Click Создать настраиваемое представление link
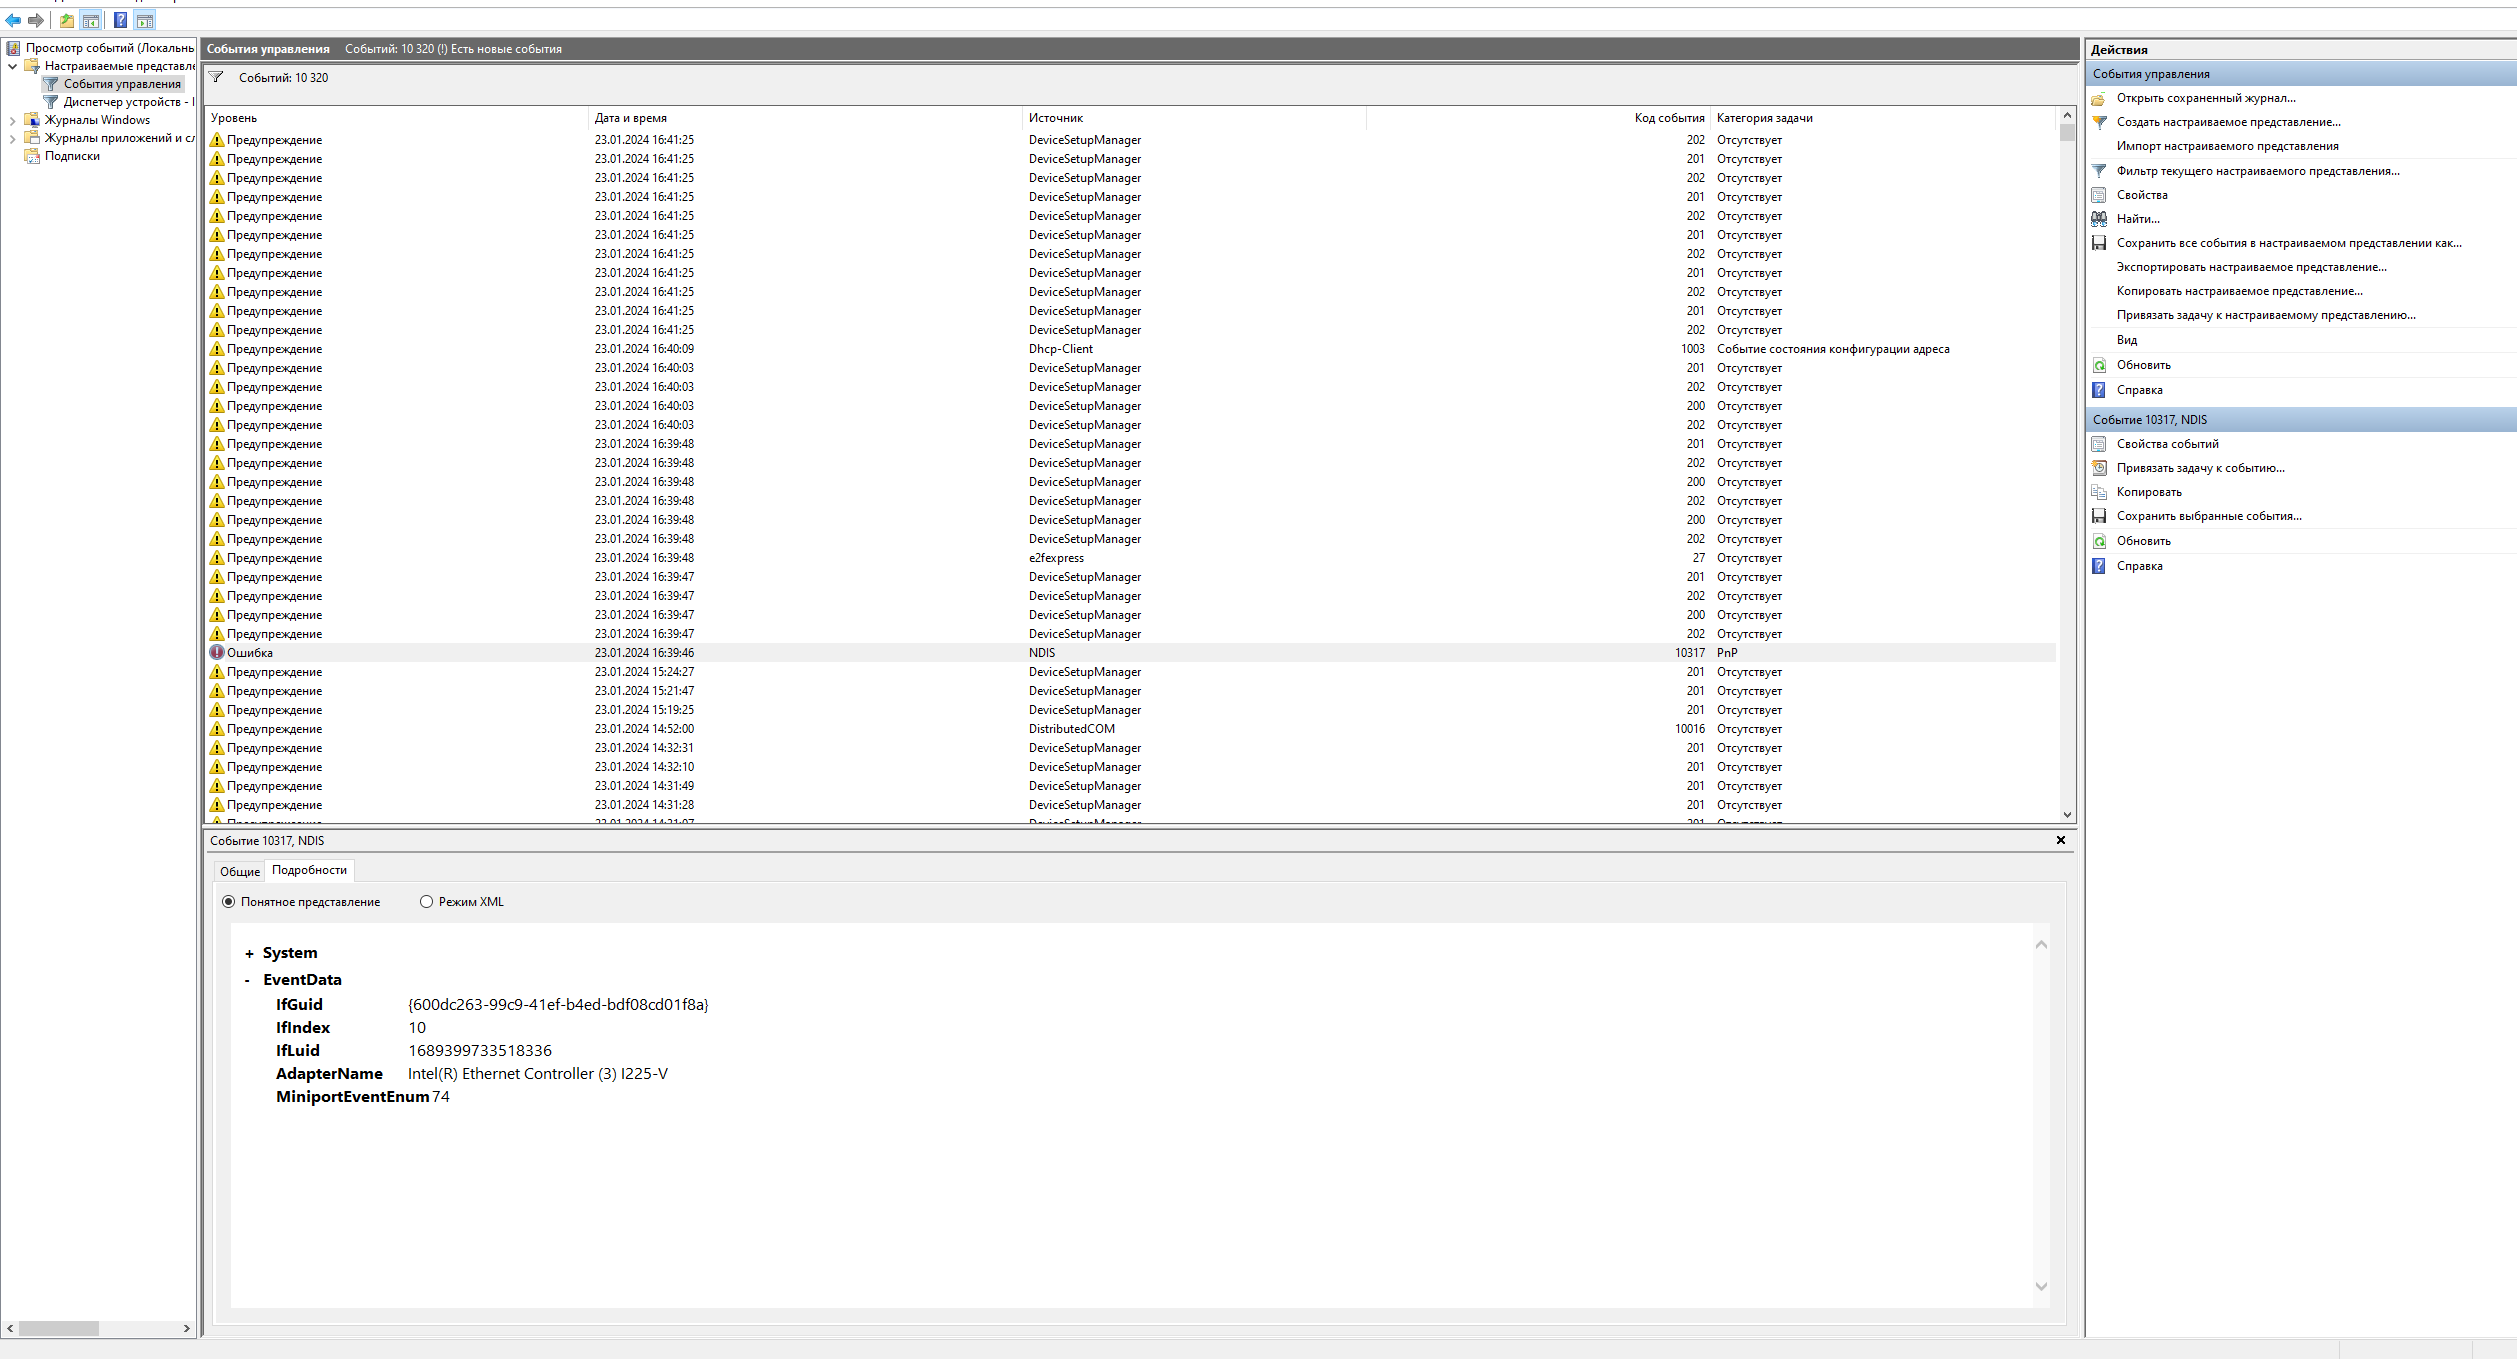The width and height of the screenshot is (2517, 1359). pyautogui.click(x=2229, y=122)
